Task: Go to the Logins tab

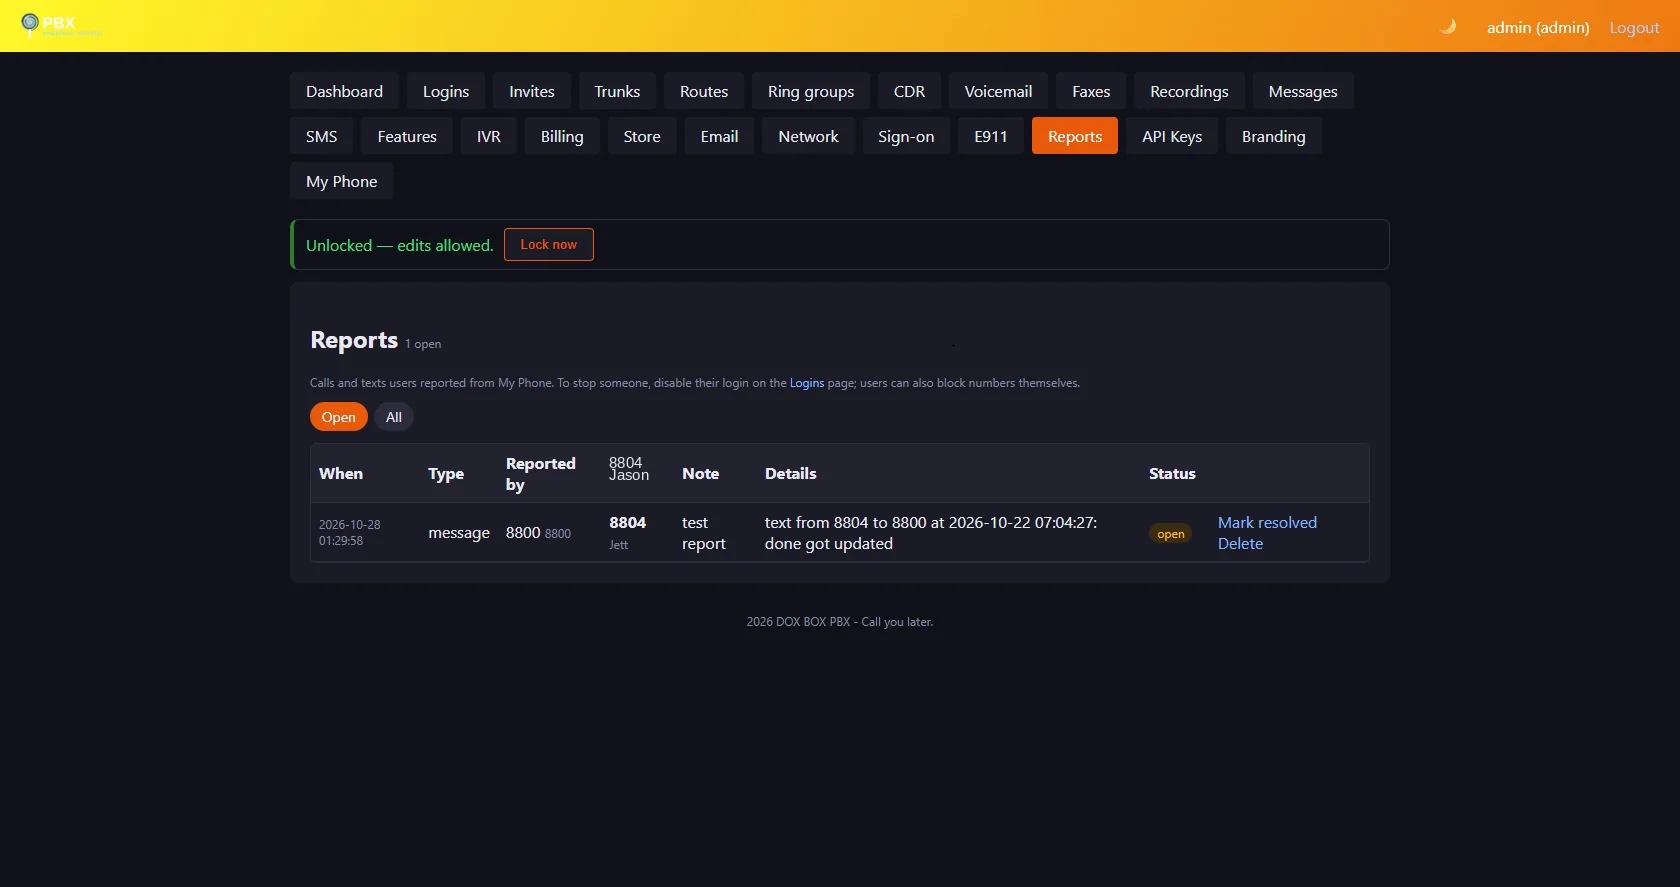Action: click(x=446, y=91)
